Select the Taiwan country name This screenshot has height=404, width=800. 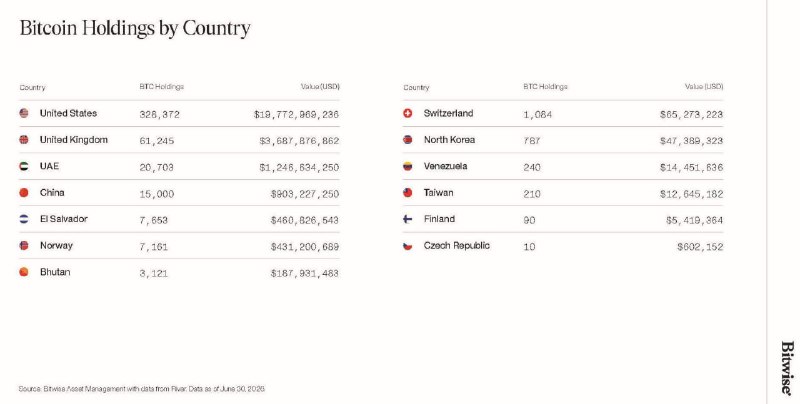click(x=438, y=193)
